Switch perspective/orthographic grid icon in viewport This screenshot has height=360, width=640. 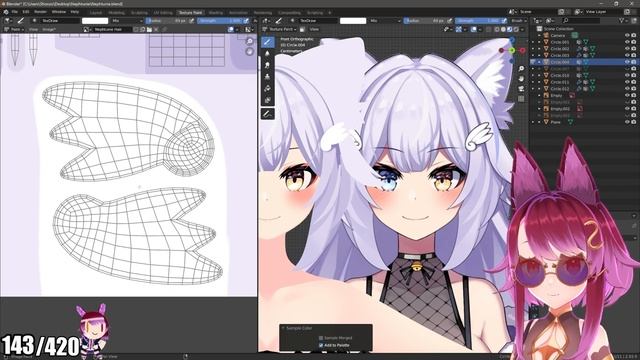pyautogui.click(x=521, y=99)
